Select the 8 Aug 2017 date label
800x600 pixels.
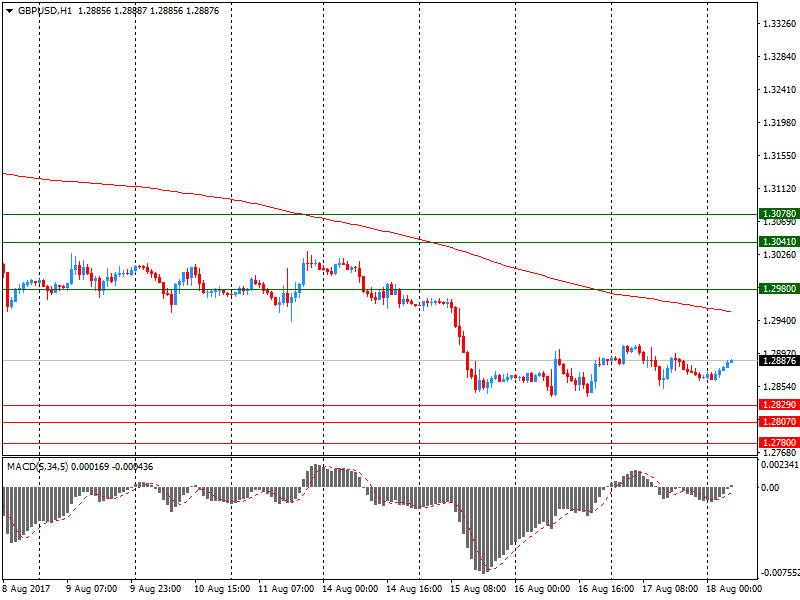27,589
